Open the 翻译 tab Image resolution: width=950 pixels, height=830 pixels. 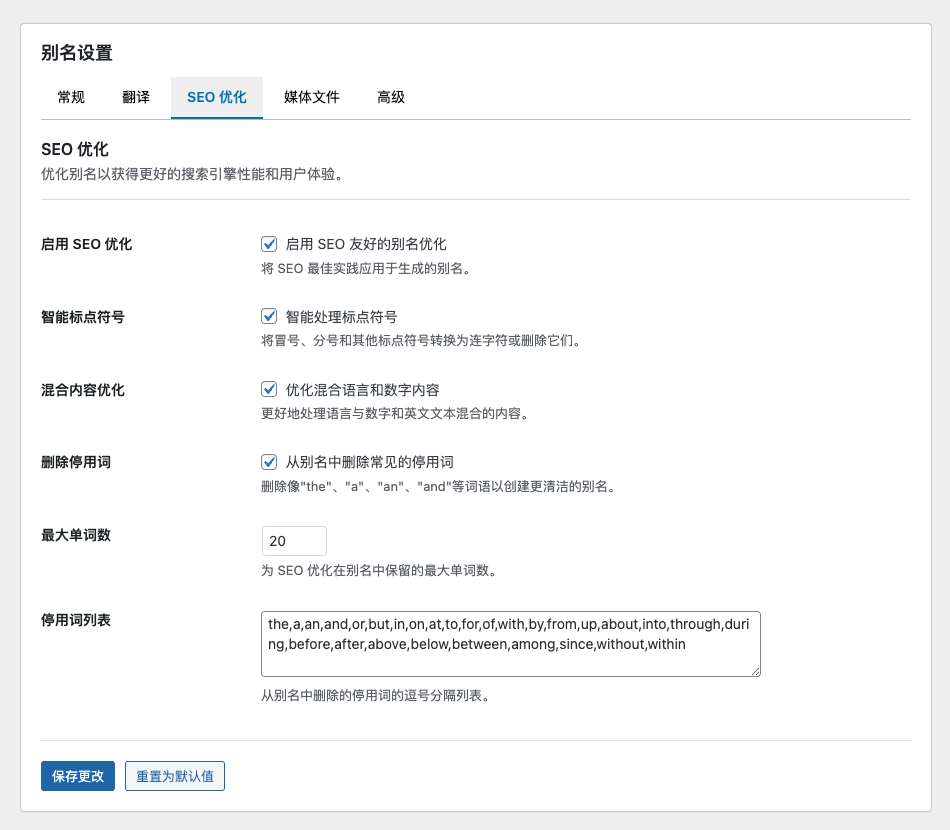coord(136,97)
